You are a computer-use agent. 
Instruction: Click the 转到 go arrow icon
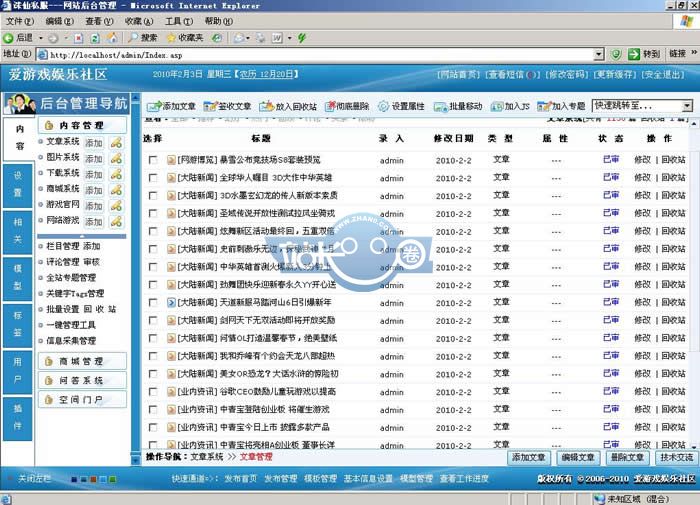633,54
